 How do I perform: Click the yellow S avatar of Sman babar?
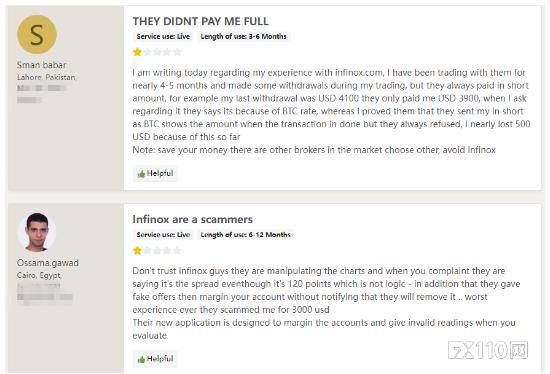click(x=37, y=34)
